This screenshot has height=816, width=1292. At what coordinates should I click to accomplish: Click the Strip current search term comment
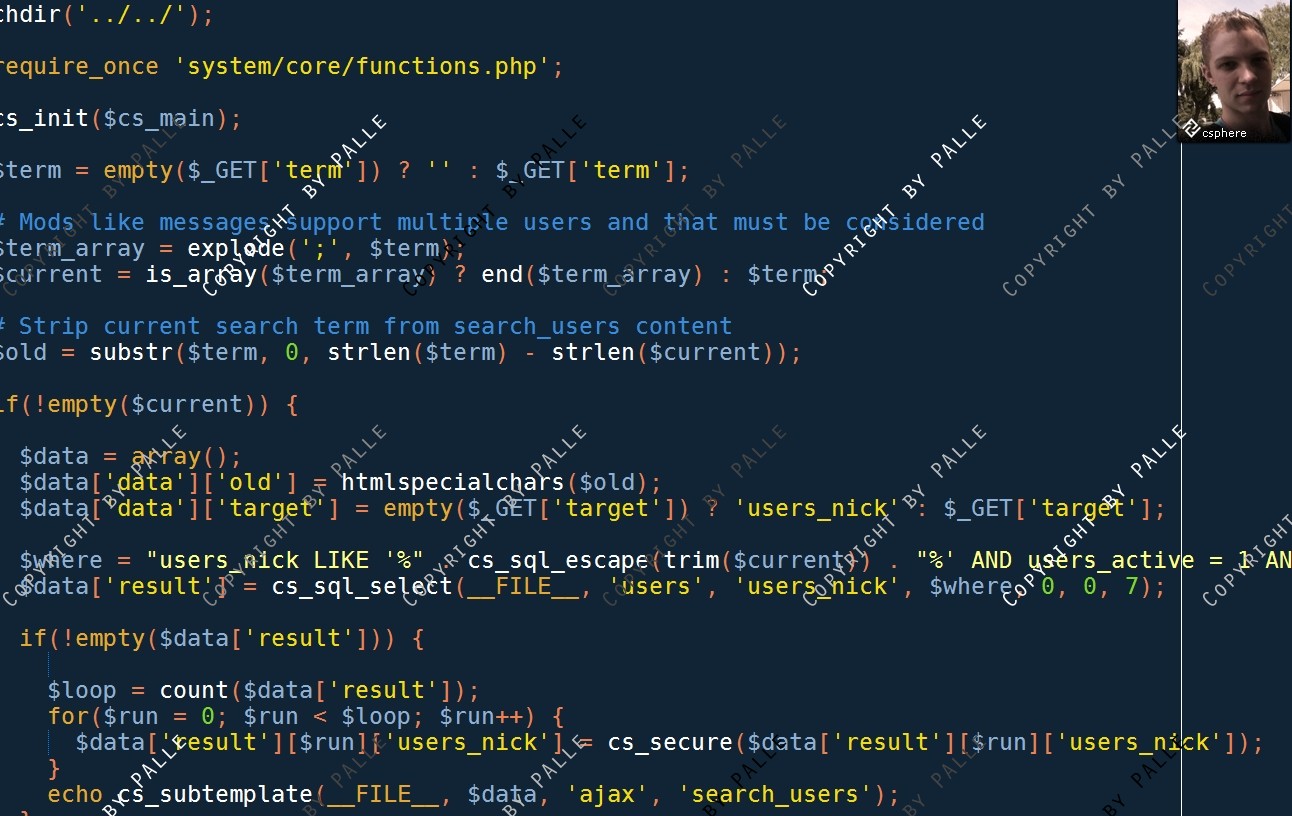click(x=365, y=326)
